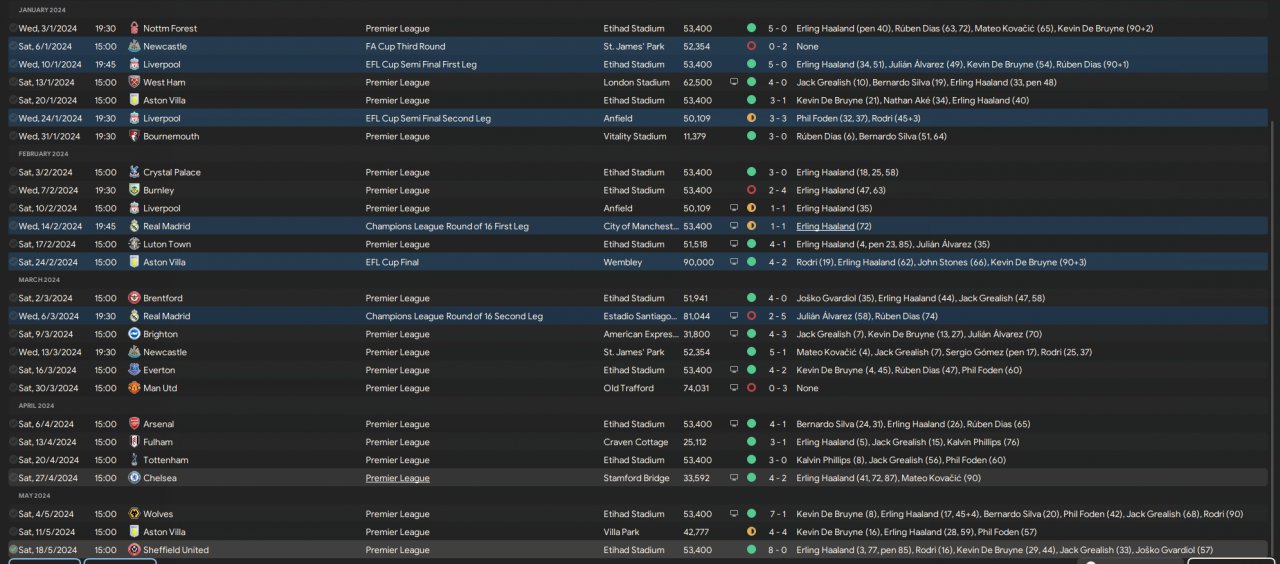Screen dimensions: 1280x564
Task: Click the 11,379 attendance value
Action: (x=695, y=136)
